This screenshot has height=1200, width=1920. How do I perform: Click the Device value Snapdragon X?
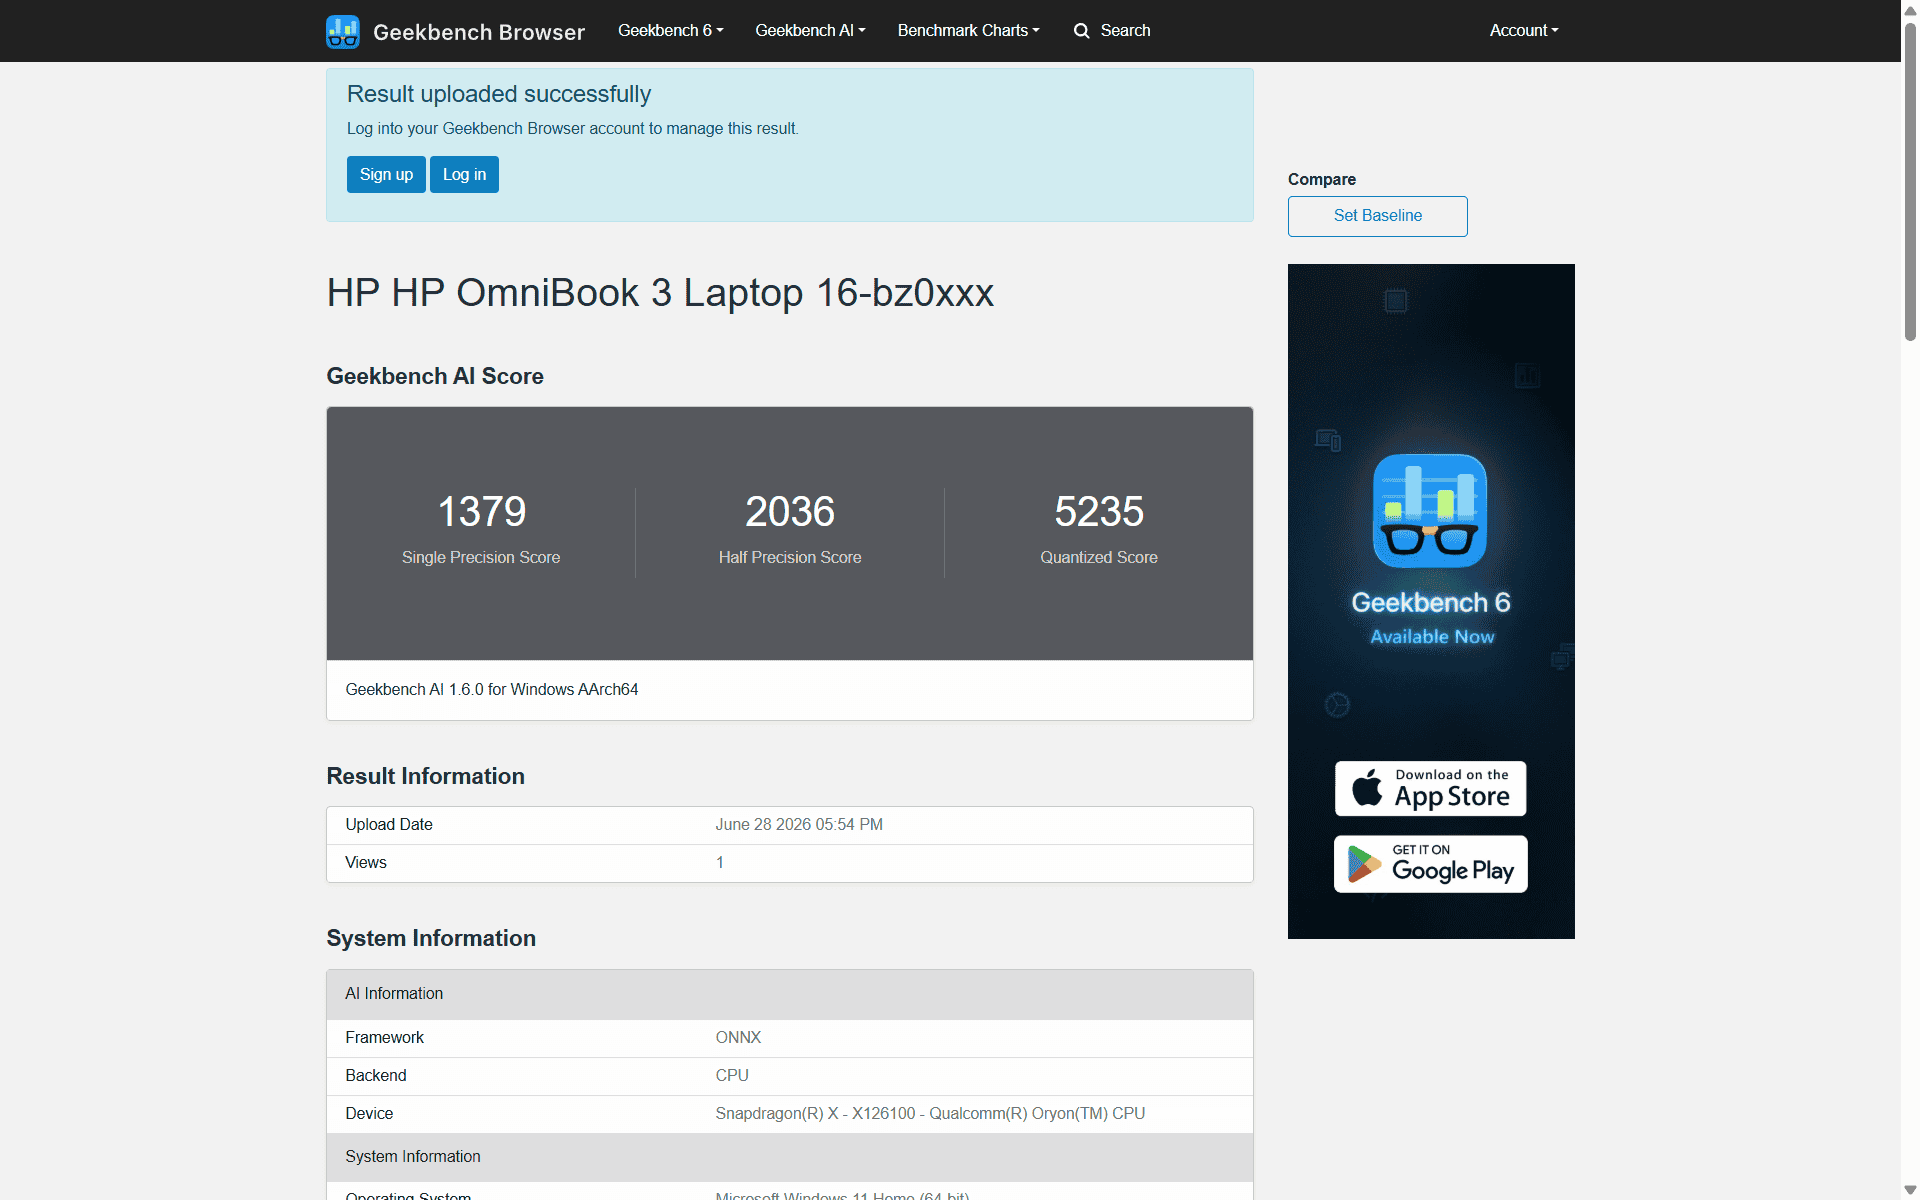930,1113
